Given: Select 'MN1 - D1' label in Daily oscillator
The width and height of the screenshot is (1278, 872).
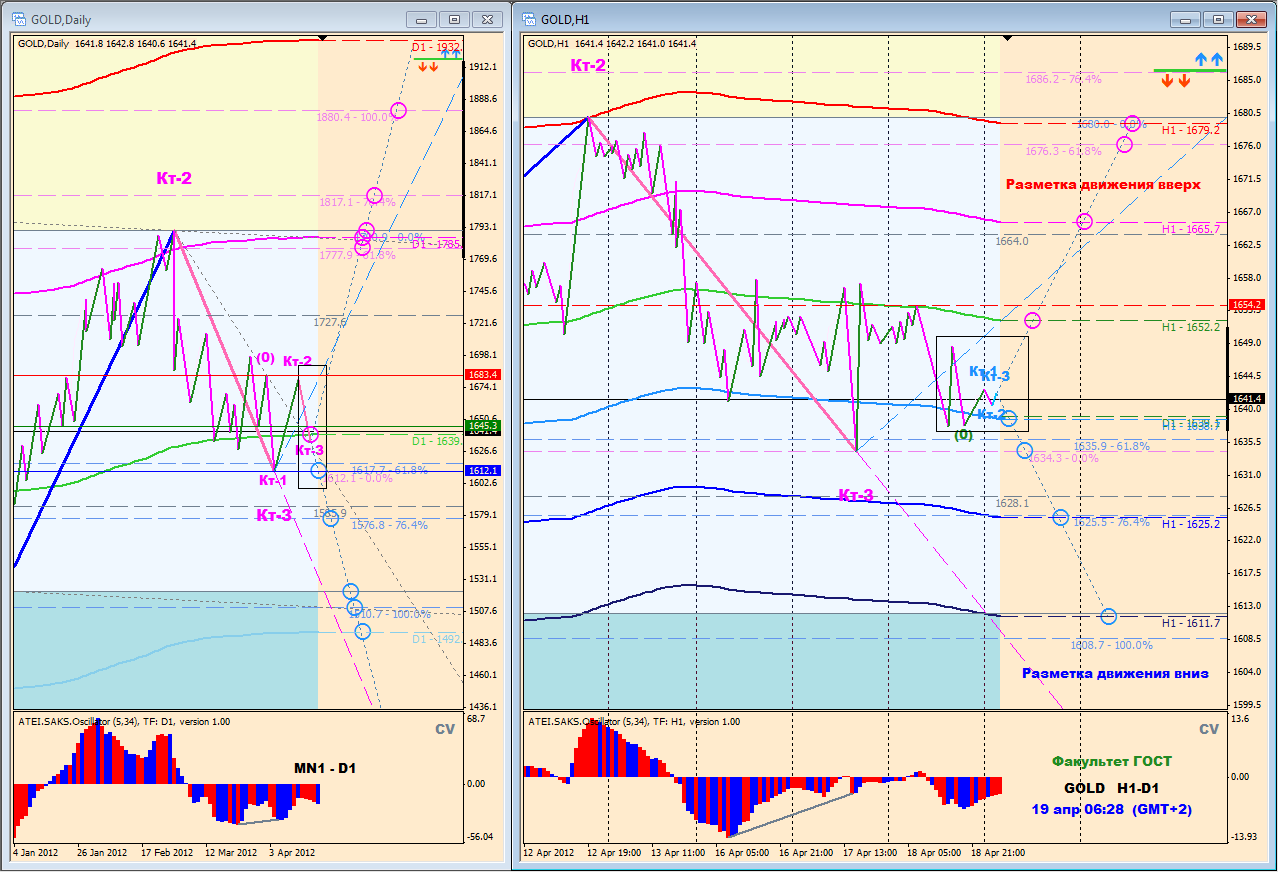Looking at the screenshot, I should coord(324,769).
